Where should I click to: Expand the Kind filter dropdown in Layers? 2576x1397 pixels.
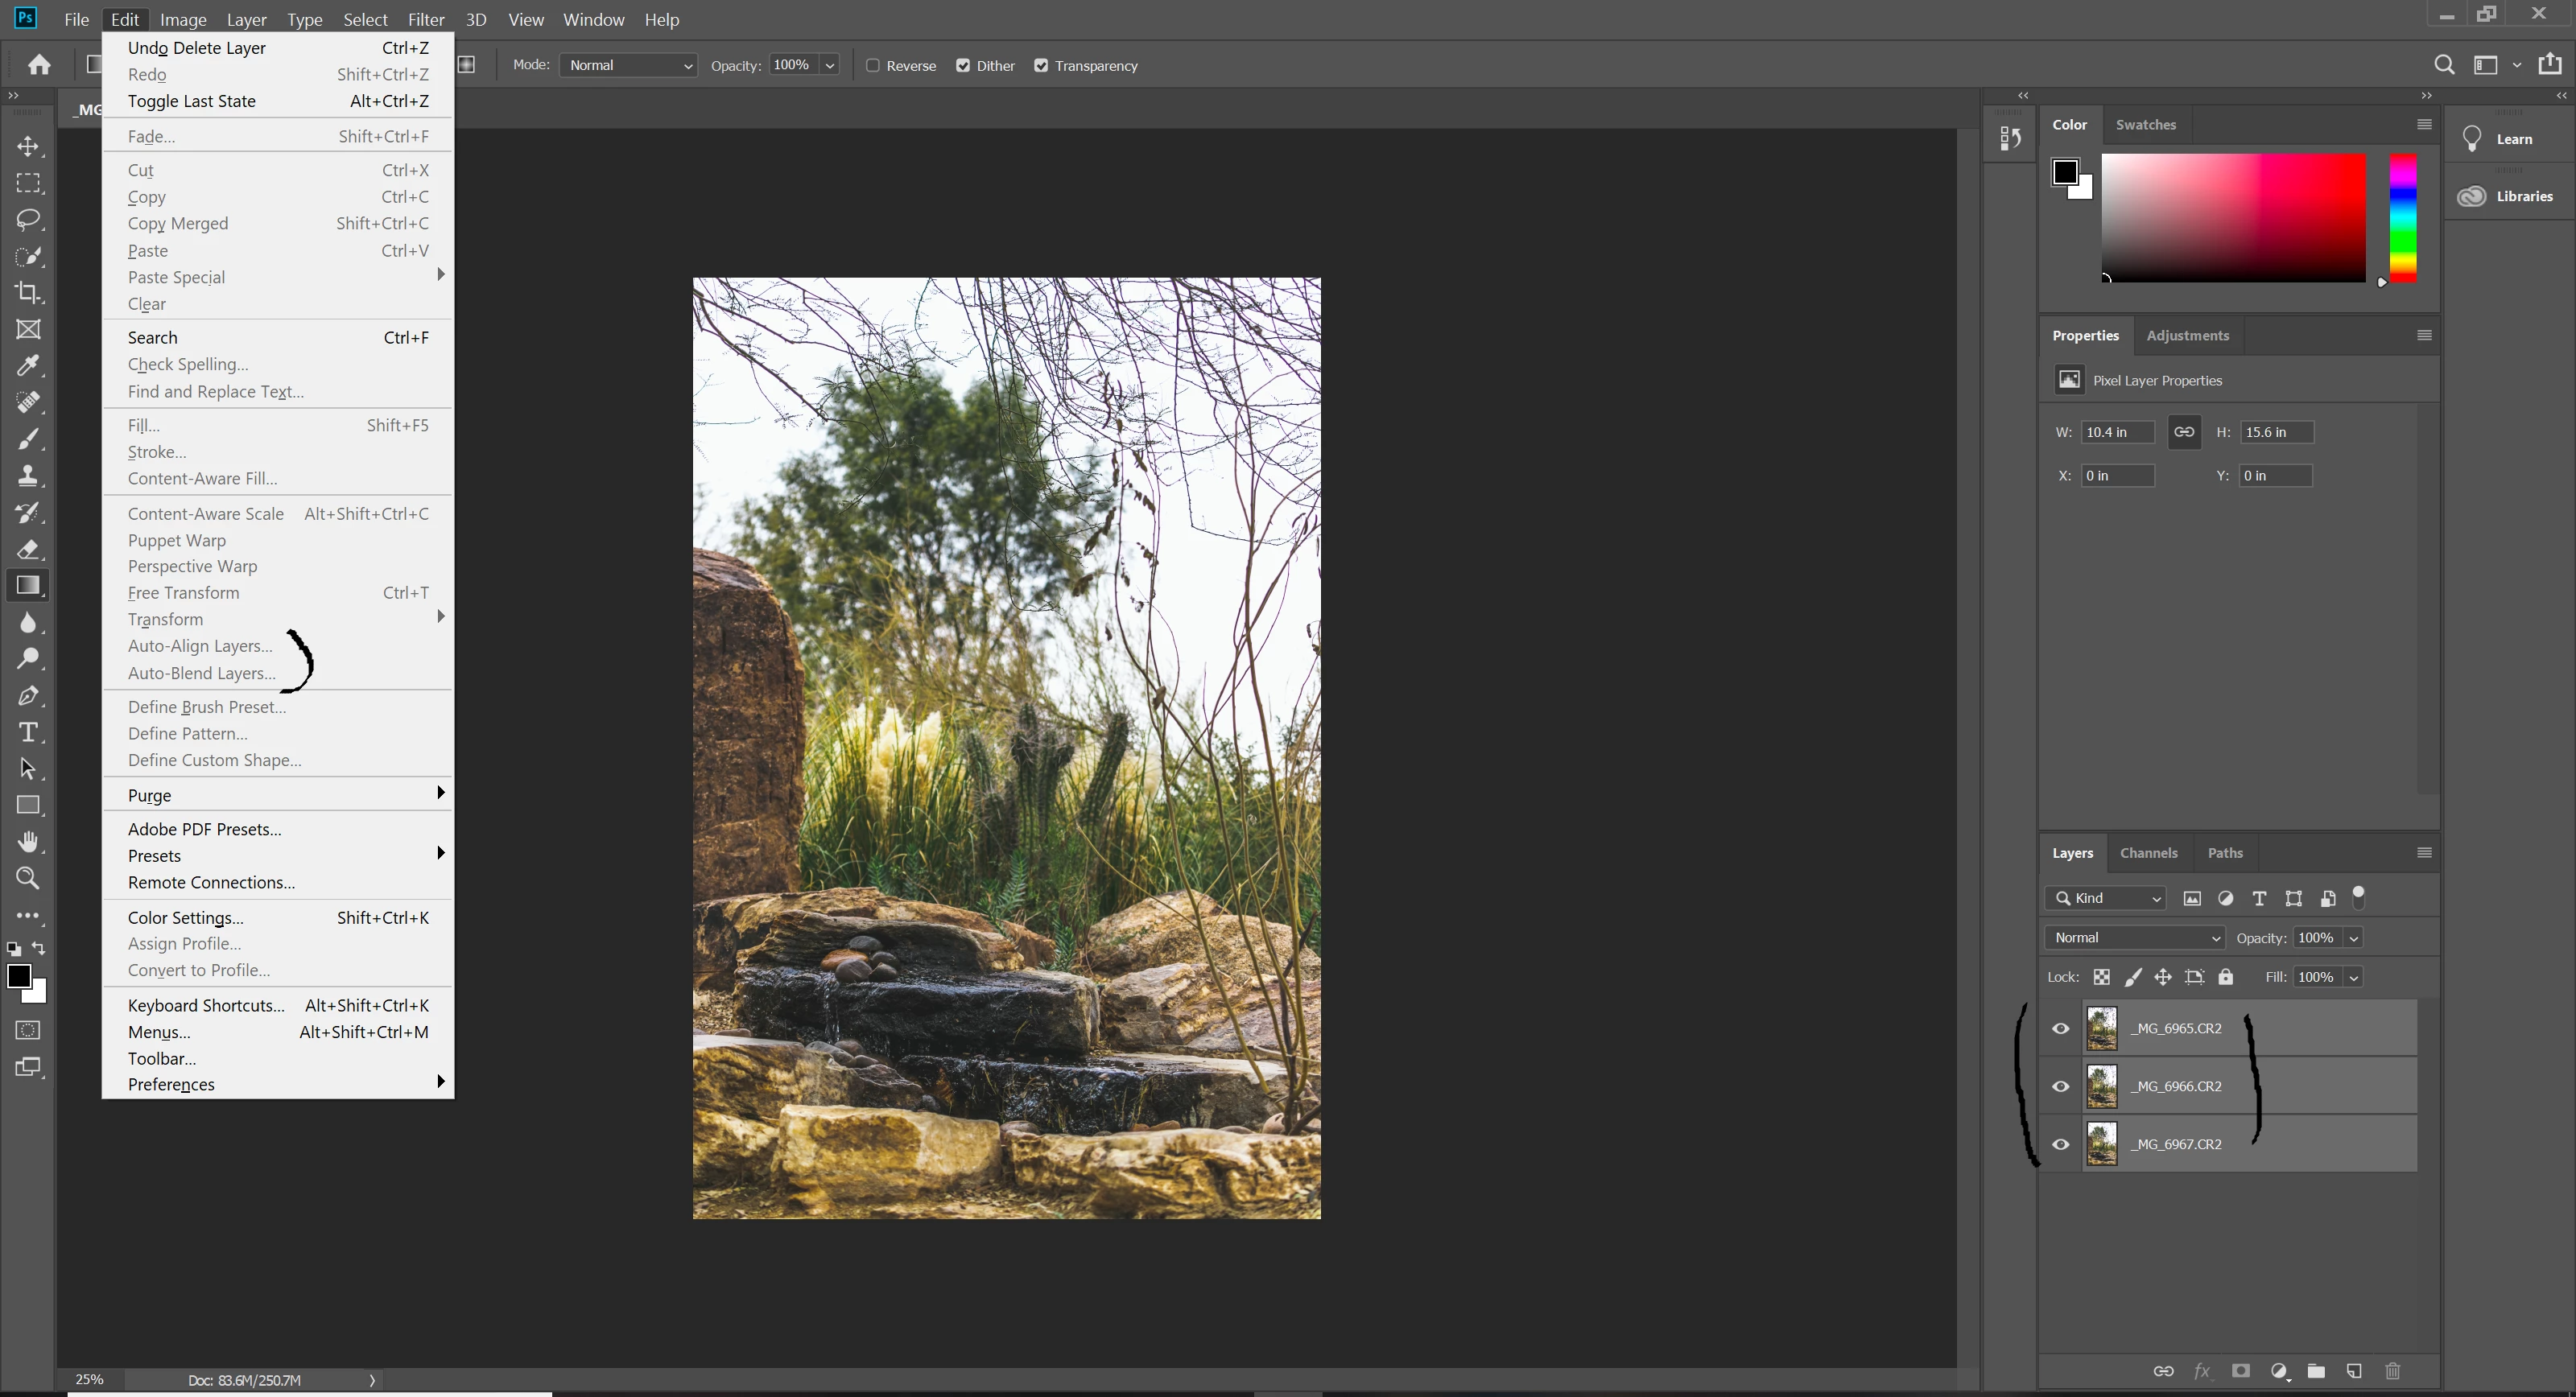[x=2105, y=898]
